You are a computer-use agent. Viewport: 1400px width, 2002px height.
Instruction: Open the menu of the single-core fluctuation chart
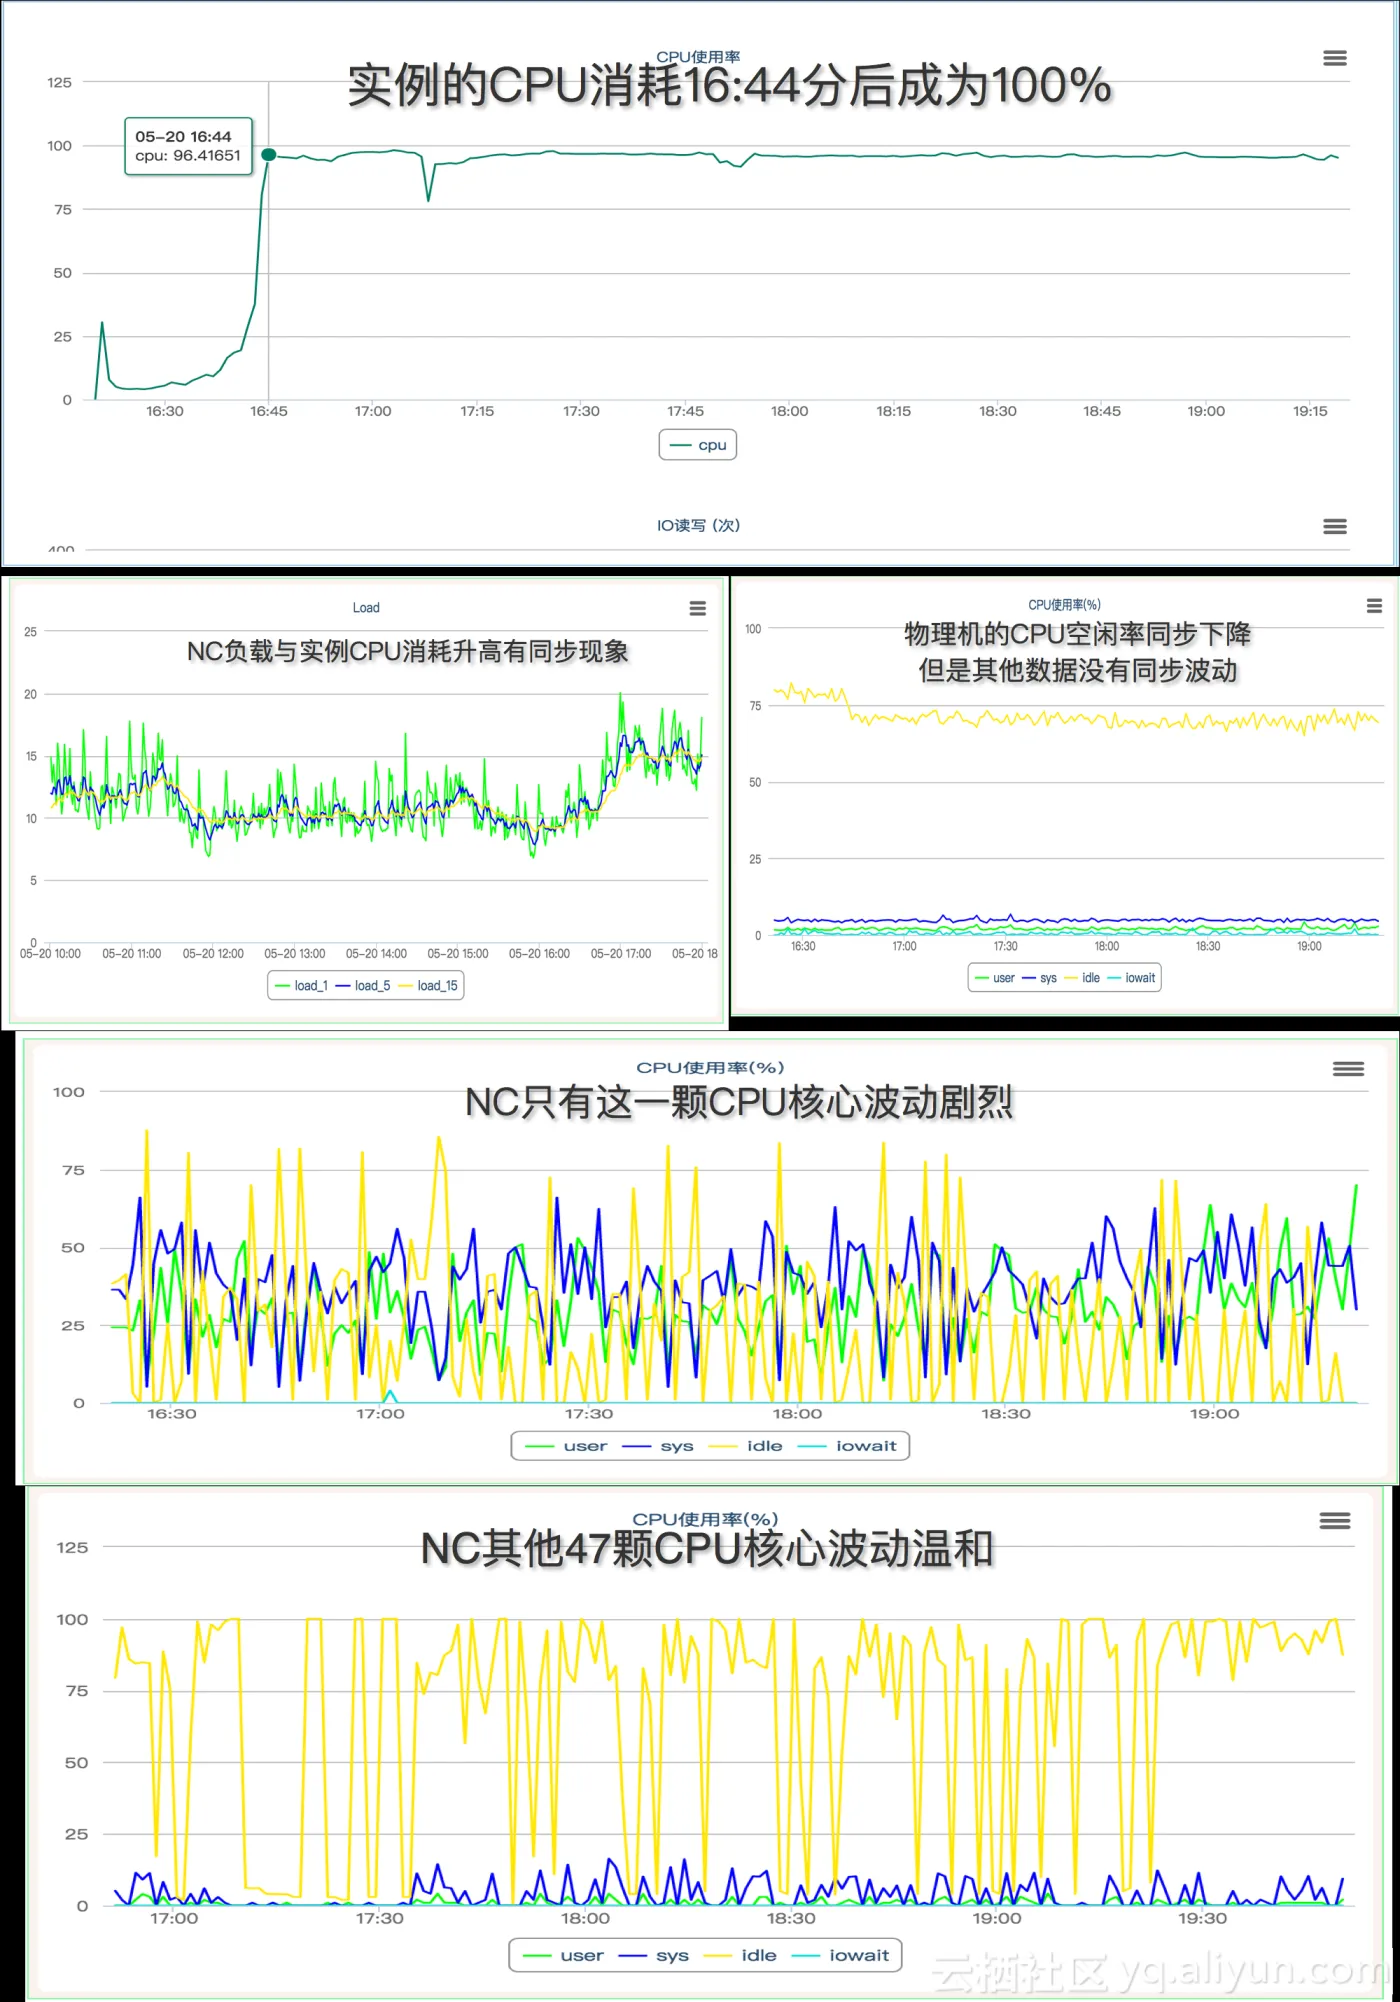1348,1069
